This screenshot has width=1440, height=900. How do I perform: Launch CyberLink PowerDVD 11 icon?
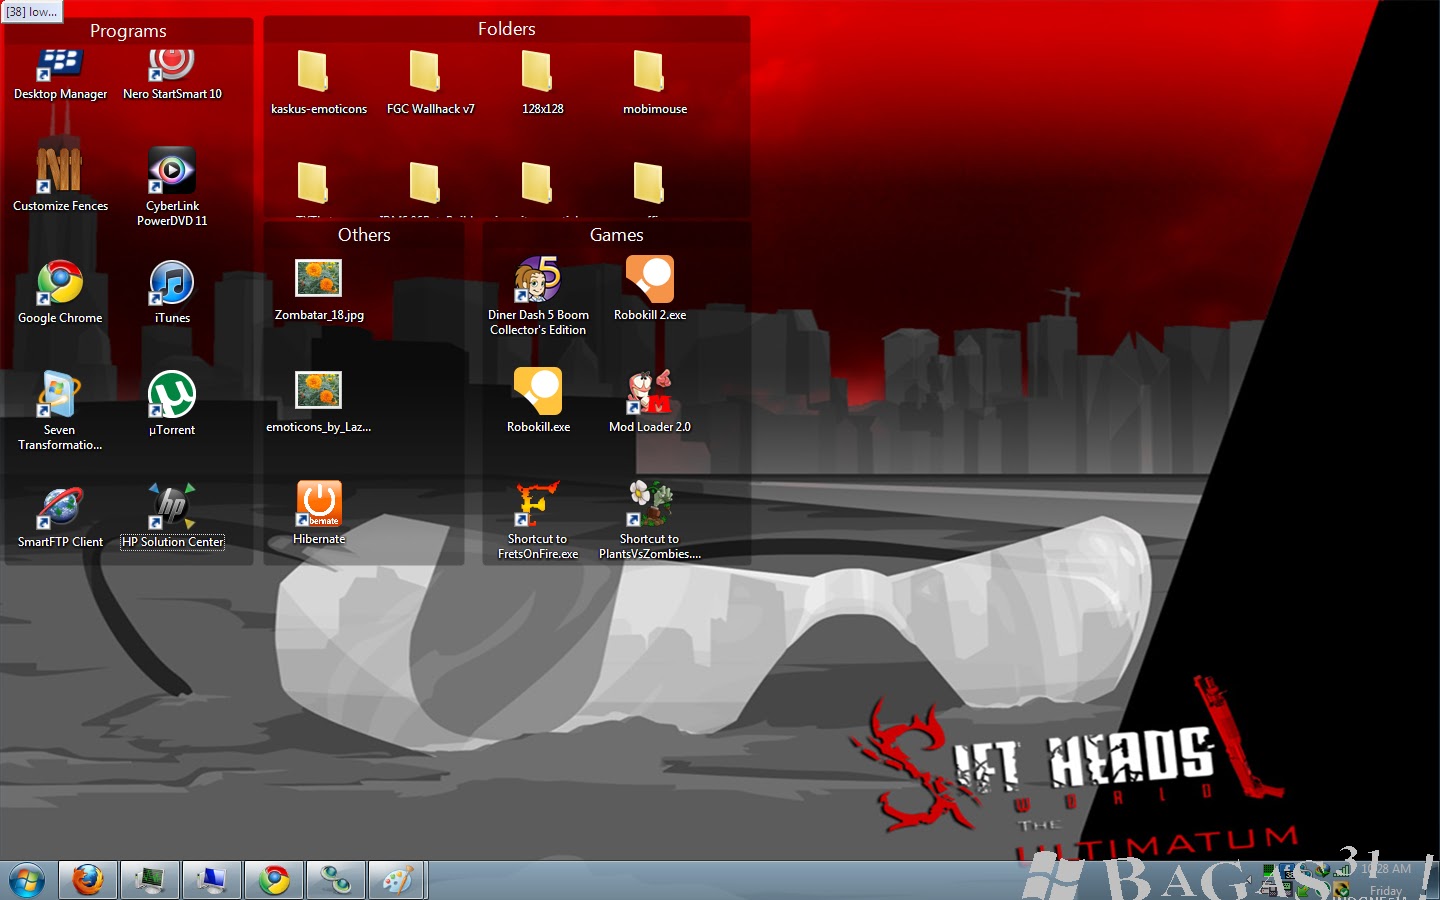(172, 170)
